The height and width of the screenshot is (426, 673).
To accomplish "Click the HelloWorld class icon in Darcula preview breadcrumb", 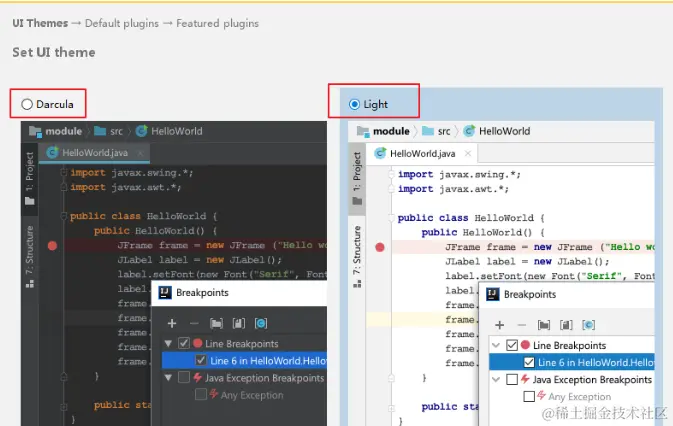I will pyautogui.click(x=141, y=131).
